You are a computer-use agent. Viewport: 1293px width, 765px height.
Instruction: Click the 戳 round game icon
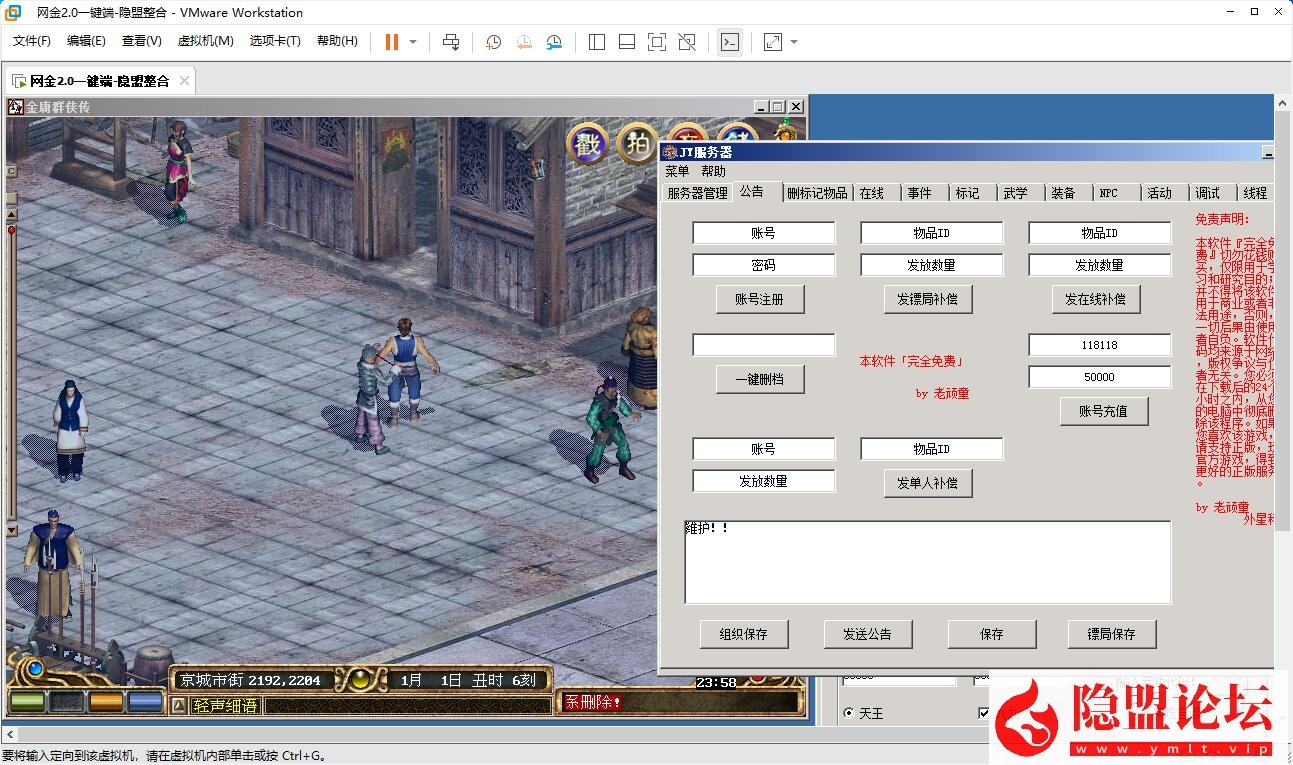click(x=587, y=143)
